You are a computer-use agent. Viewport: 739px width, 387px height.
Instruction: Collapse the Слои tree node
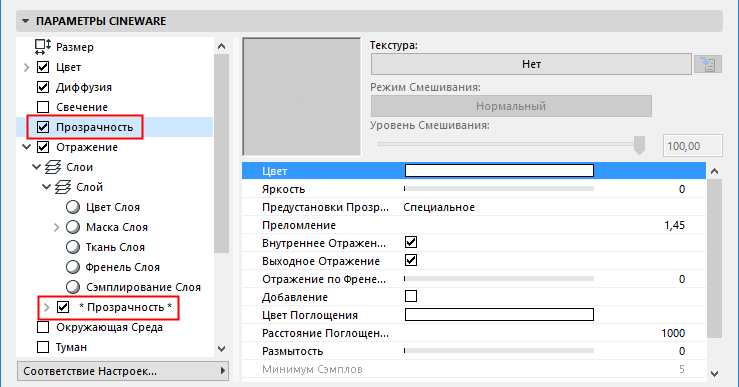pos(37,167)
